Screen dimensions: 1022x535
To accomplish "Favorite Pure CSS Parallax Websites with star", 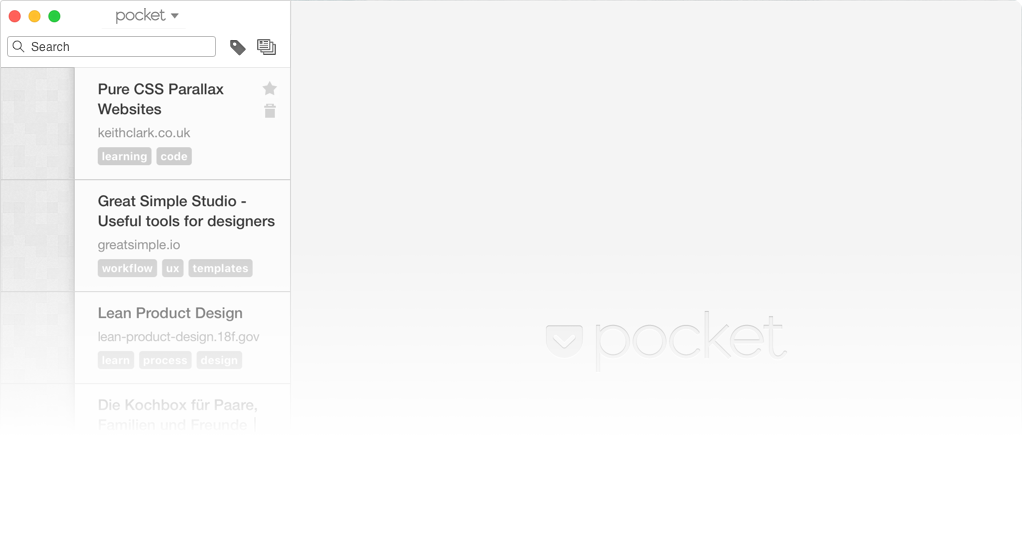I will tap(270, 88).
